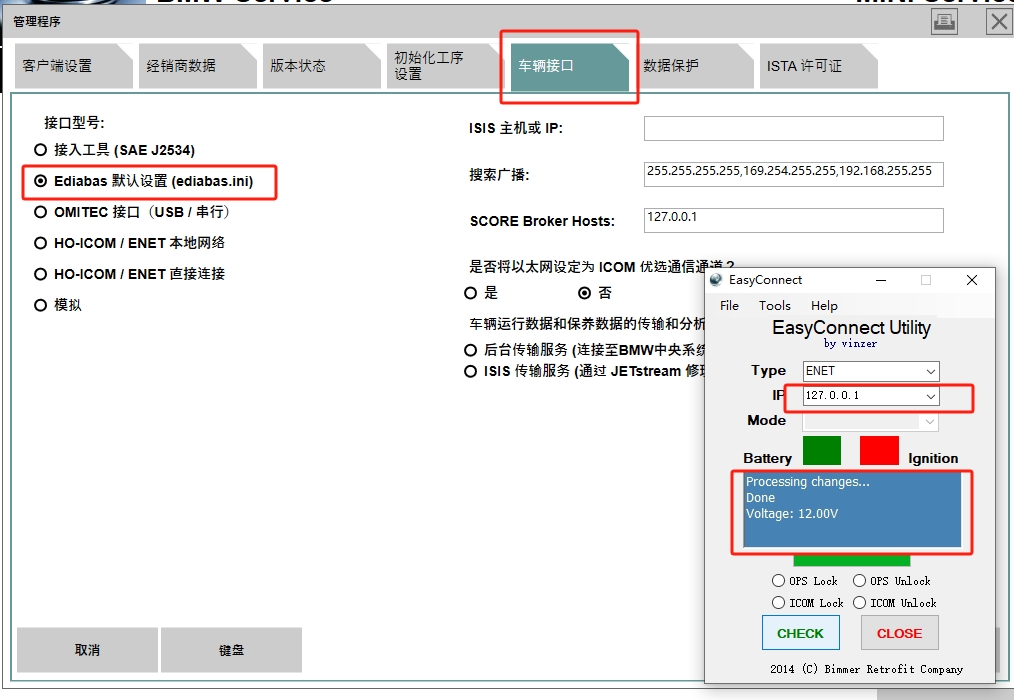Enable the ICOM Unlock option
The height and width of the screenshot is (700, 1014).
pyautogui.click(x=859, y=603)
